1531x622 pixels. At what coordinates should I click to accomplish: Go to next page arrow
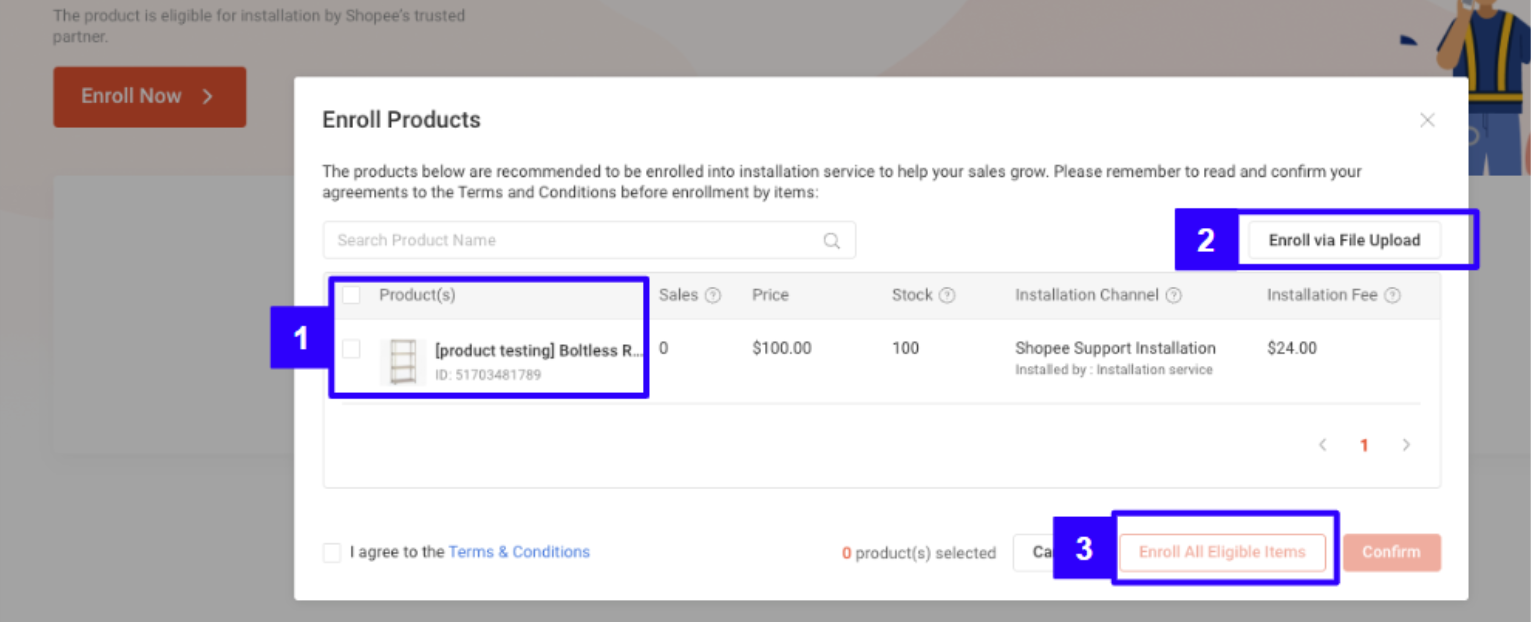(1406, 445)
